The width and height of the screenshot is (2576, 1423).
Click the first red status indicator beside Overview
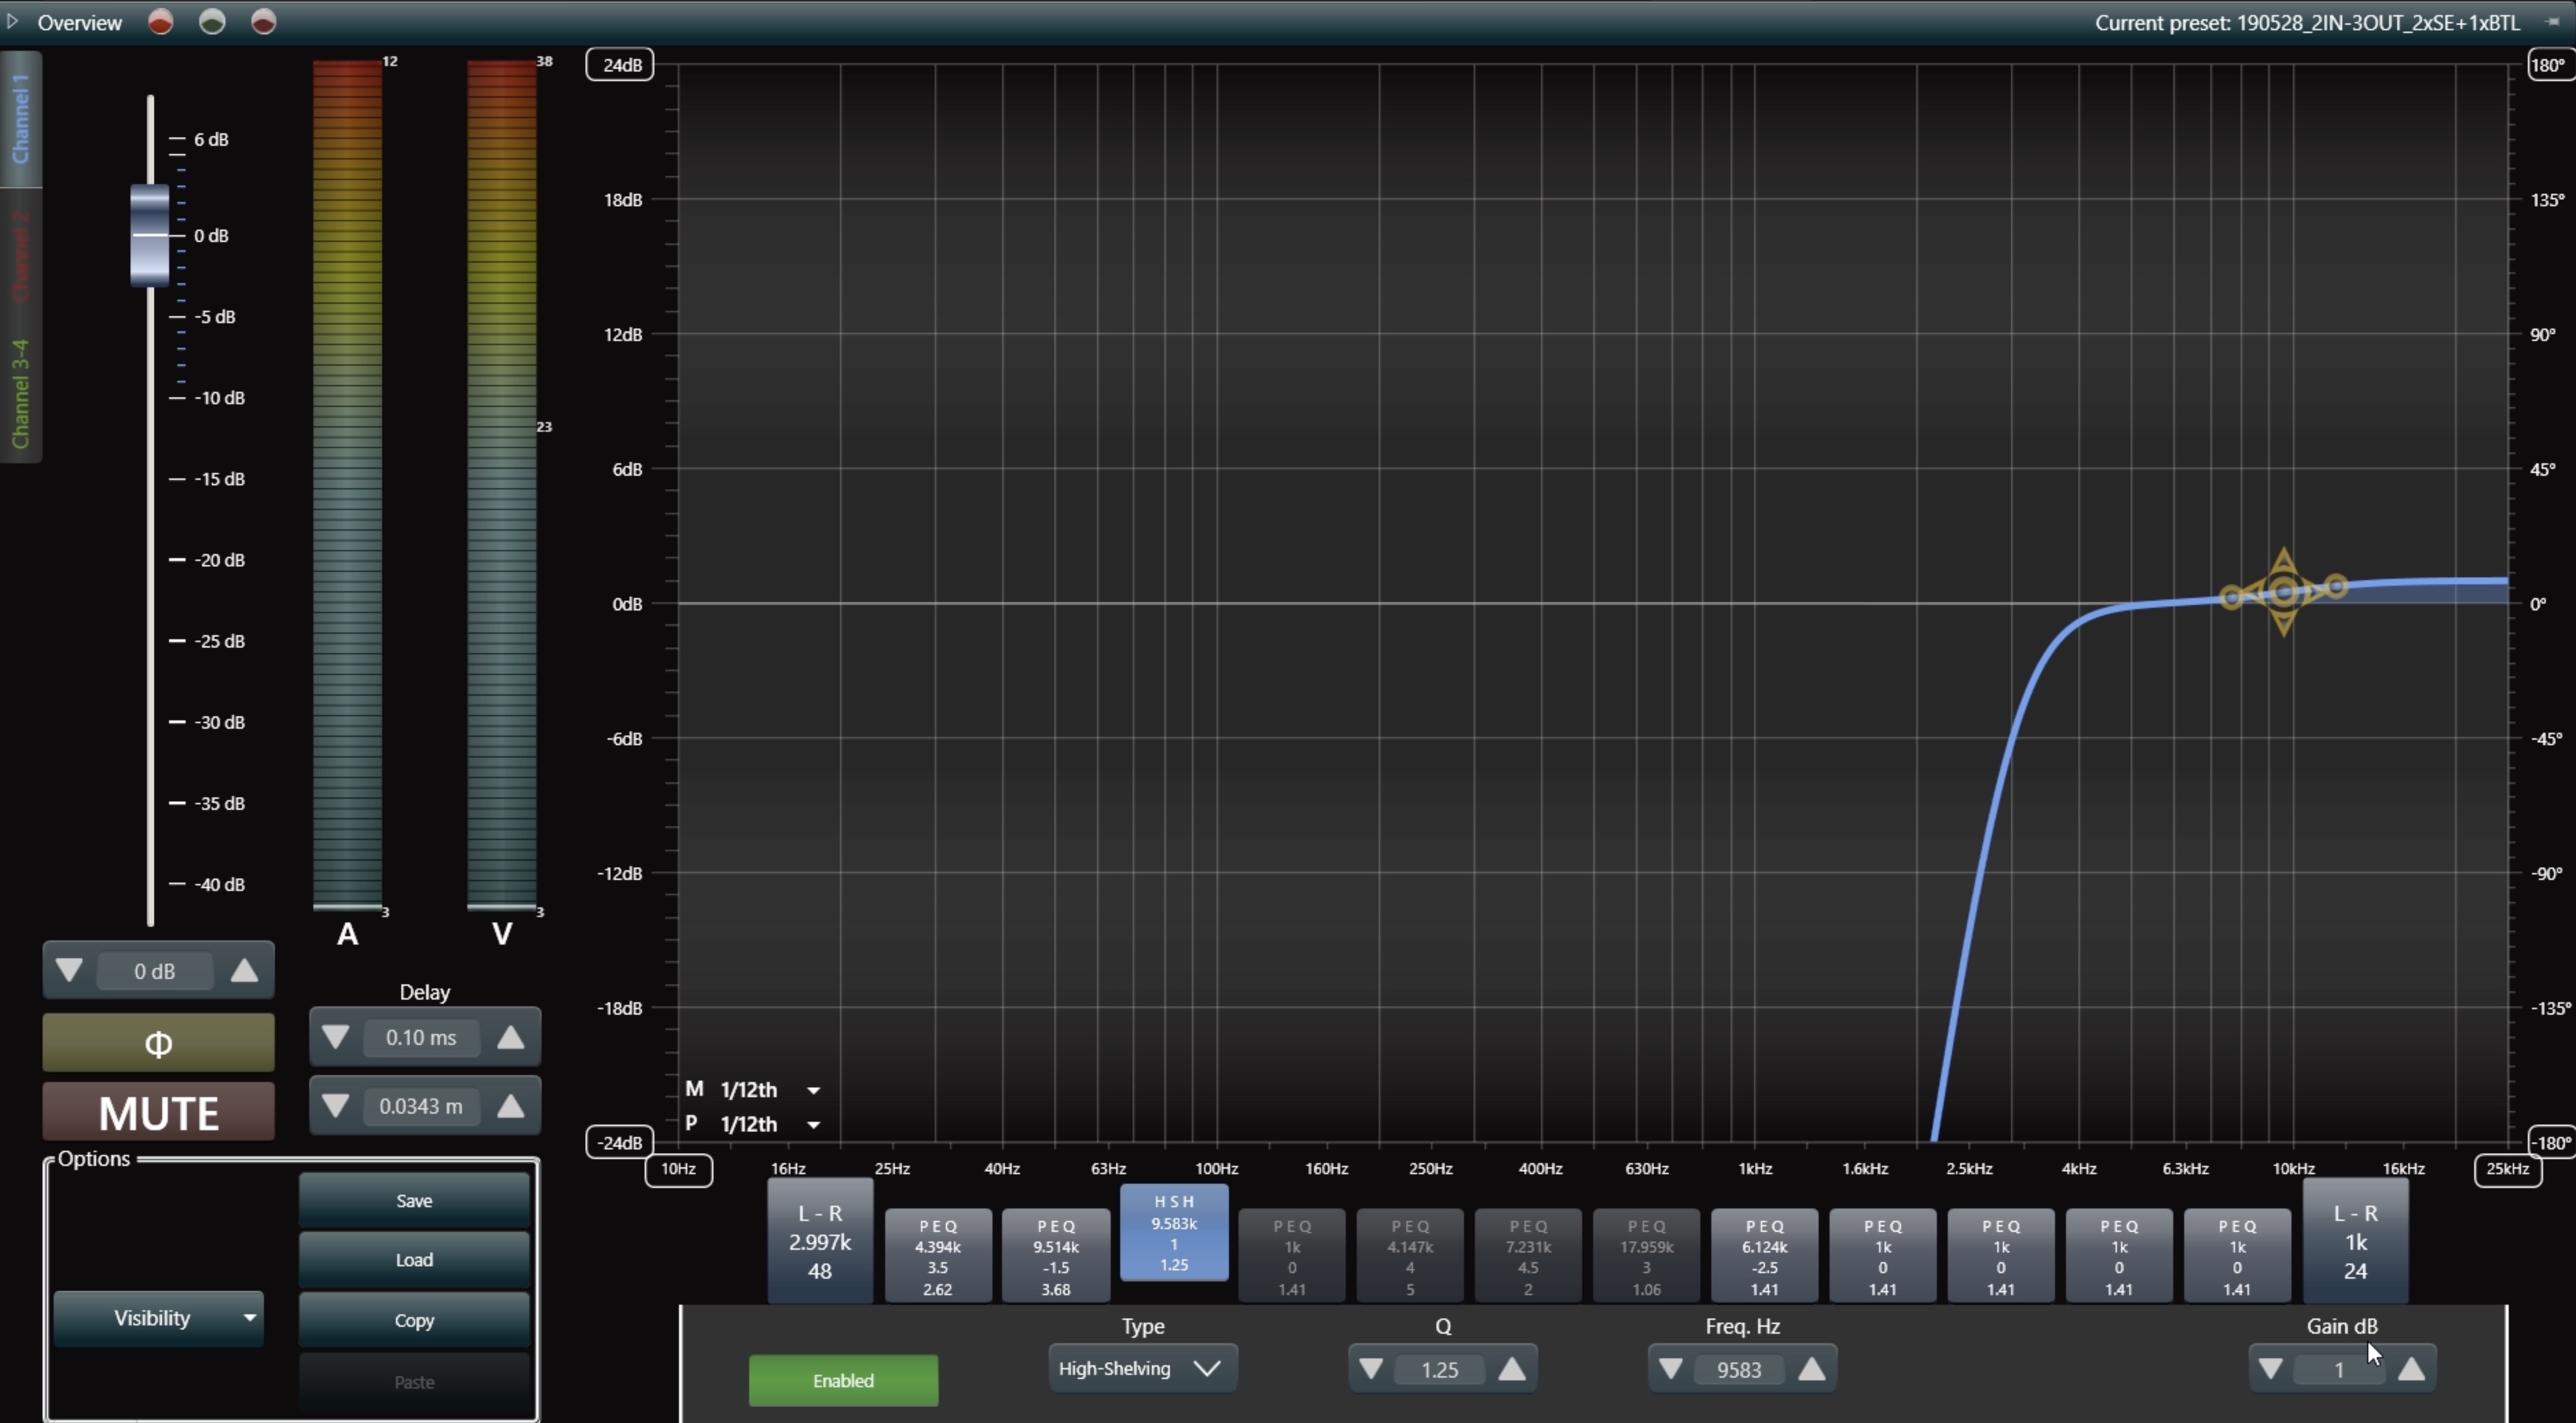coord(160,22)
